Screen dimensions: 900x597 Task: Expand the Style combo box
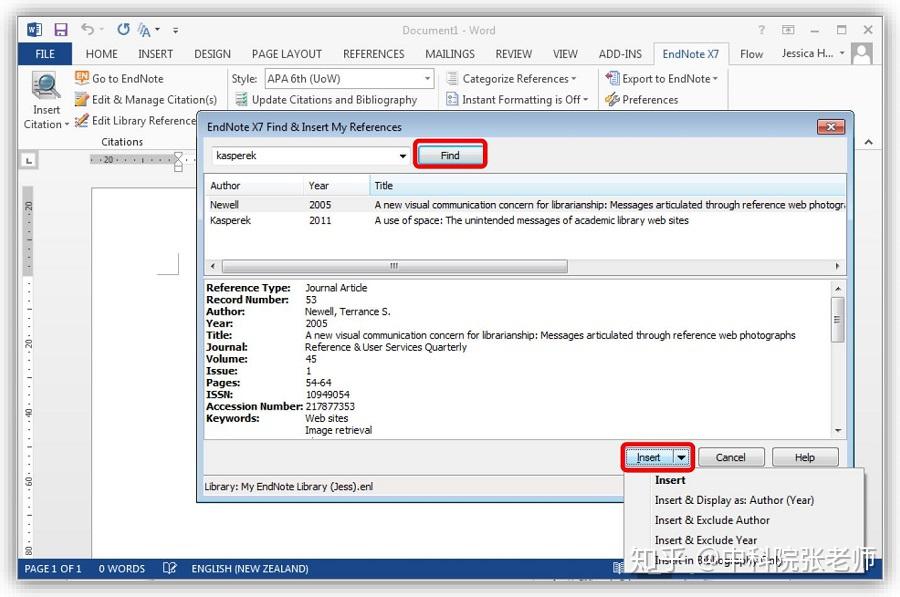pos(428,79)
